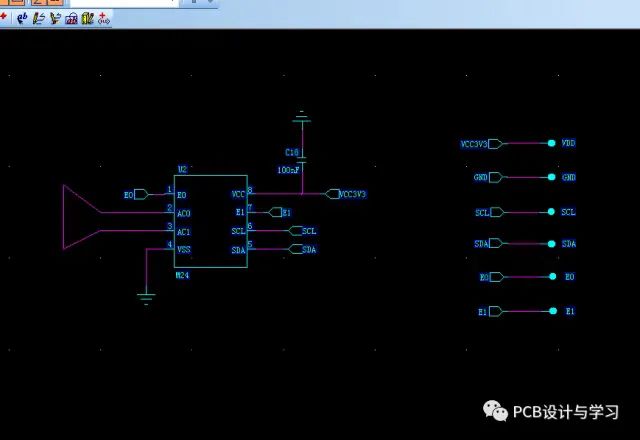Click the pencil-with-arrows toolbar icon
The width and height of the screenshot is (640, 440).
pyautogui.click(x=38, y=18)
